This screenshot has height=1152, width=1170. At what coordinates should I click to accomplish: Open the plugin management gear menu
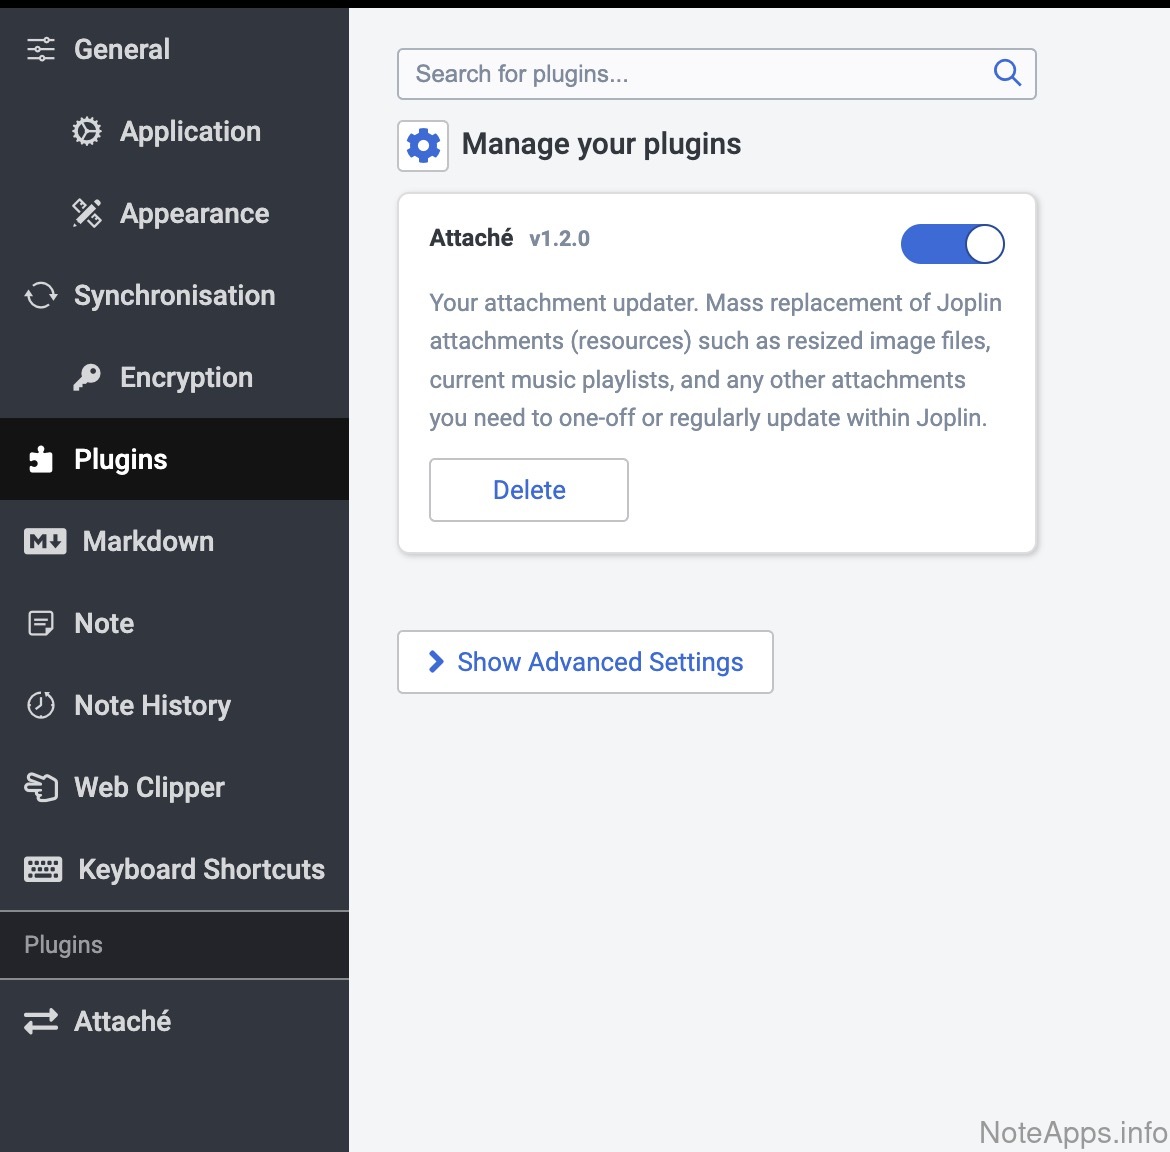423,146
